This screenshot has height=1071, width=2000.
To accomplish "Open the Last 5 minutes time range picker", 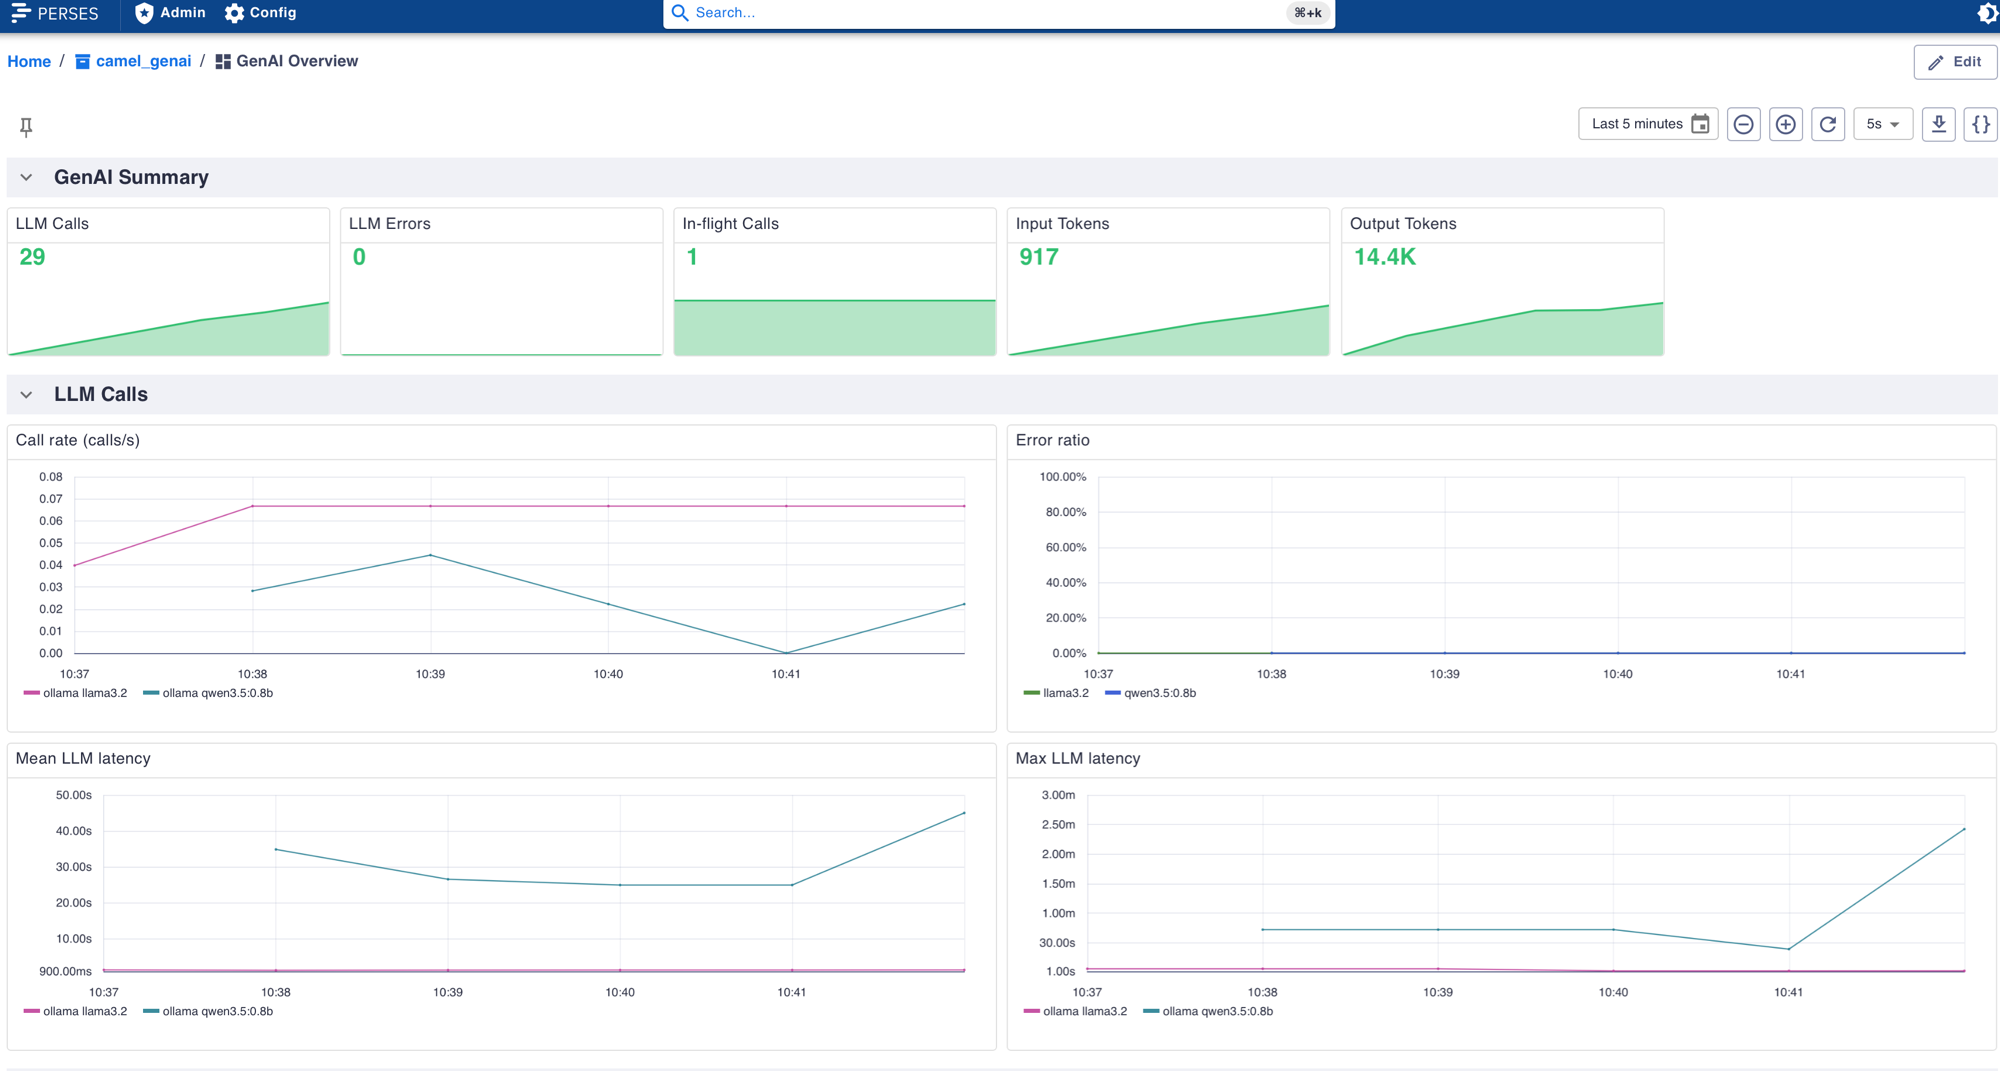I will tap(1648, 124).
